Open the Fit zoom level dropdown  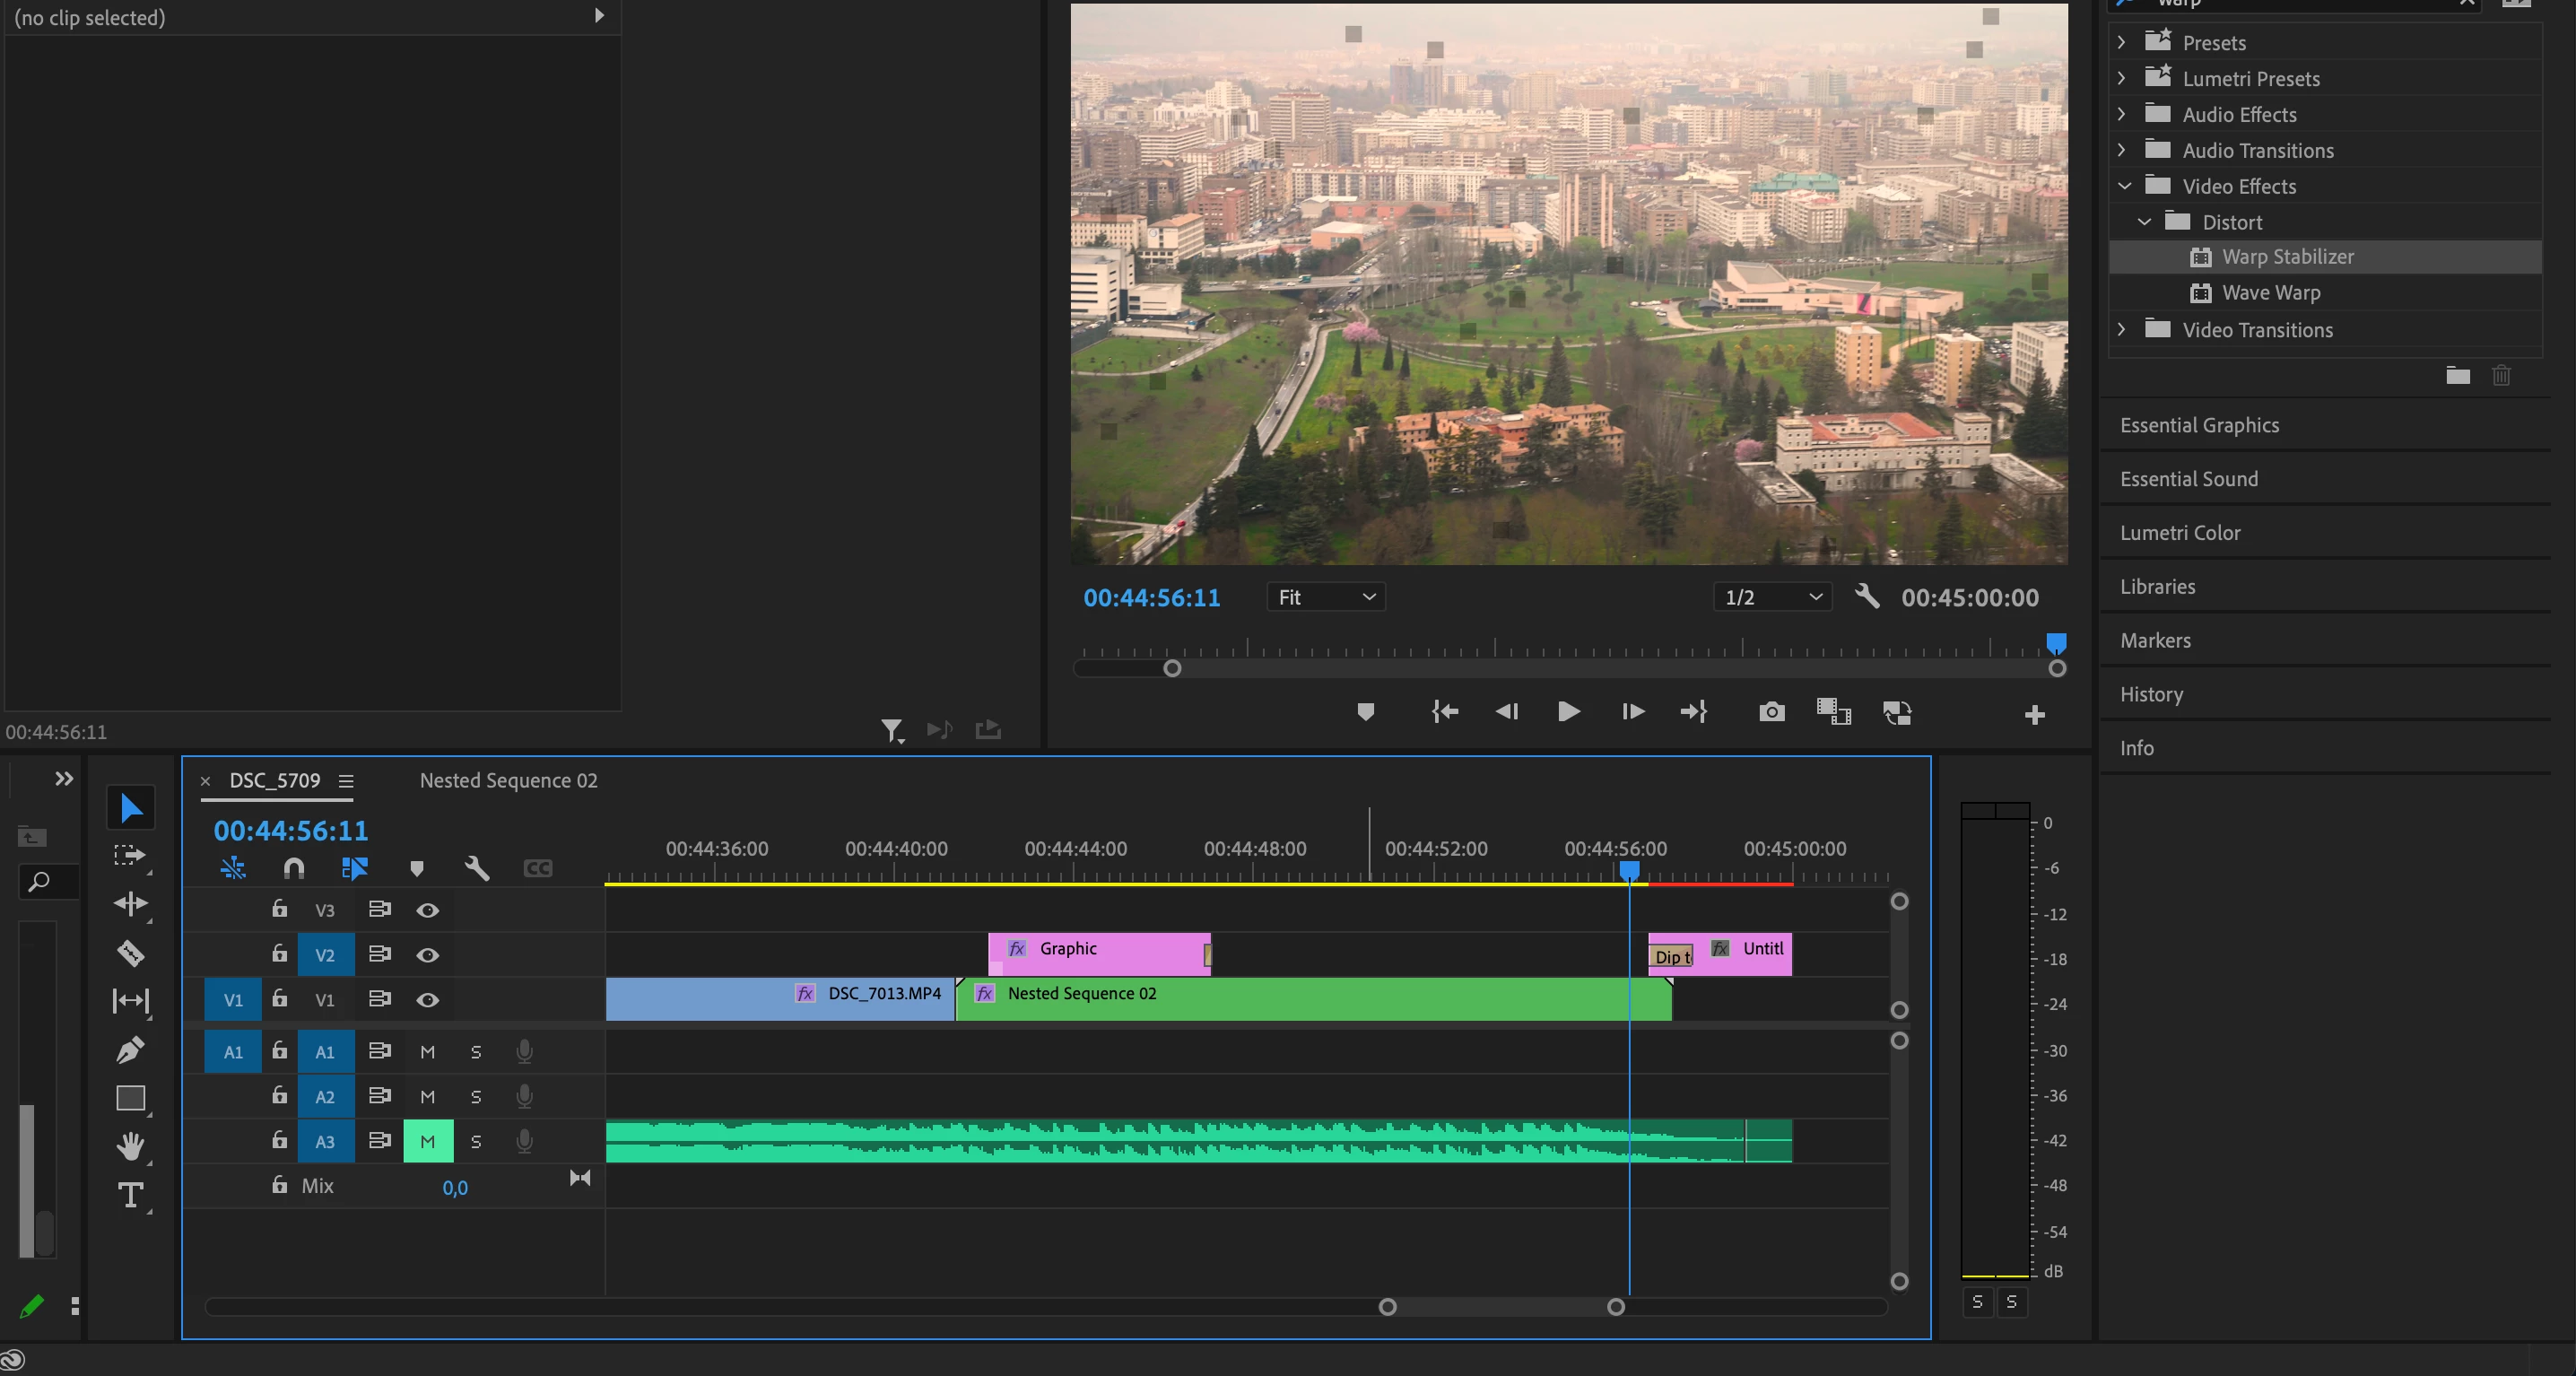pos(1326,597)
